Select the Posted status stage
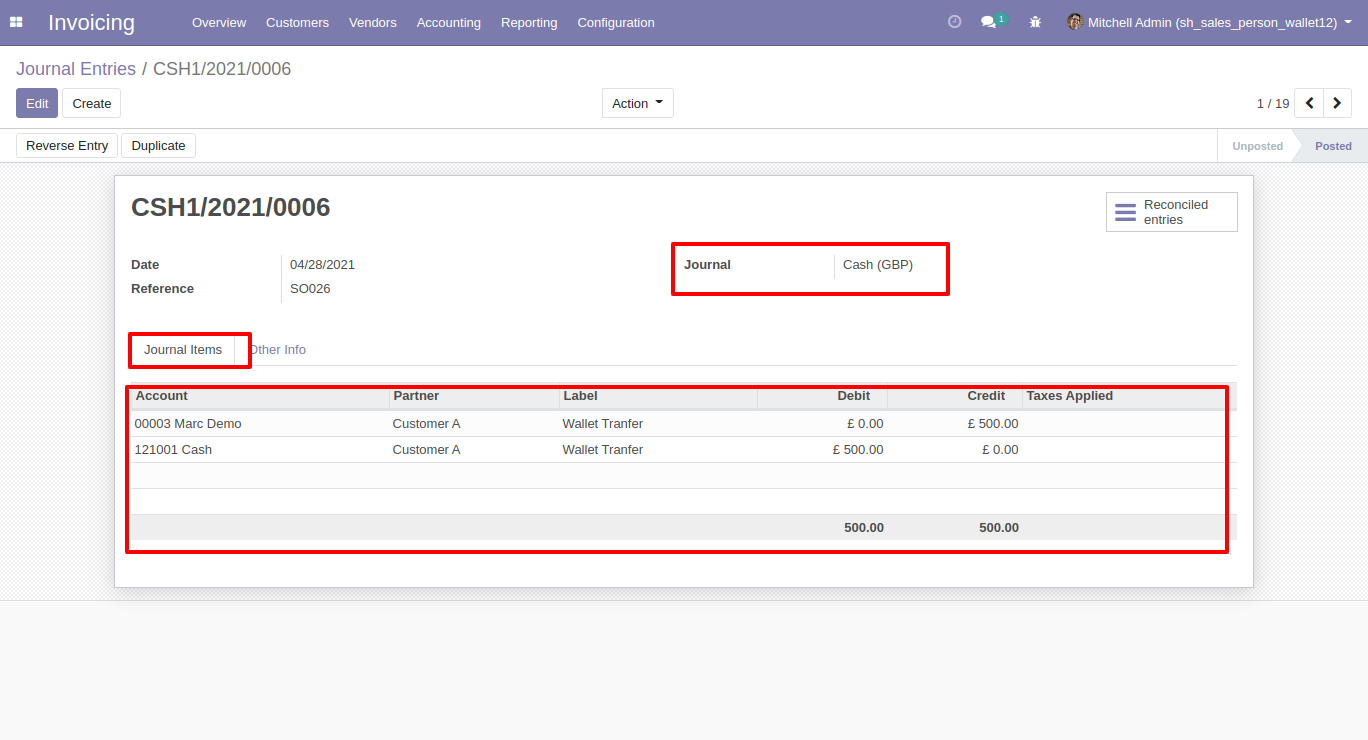The height and width of the screenshot is (740, 1368). click(1333, 146)
